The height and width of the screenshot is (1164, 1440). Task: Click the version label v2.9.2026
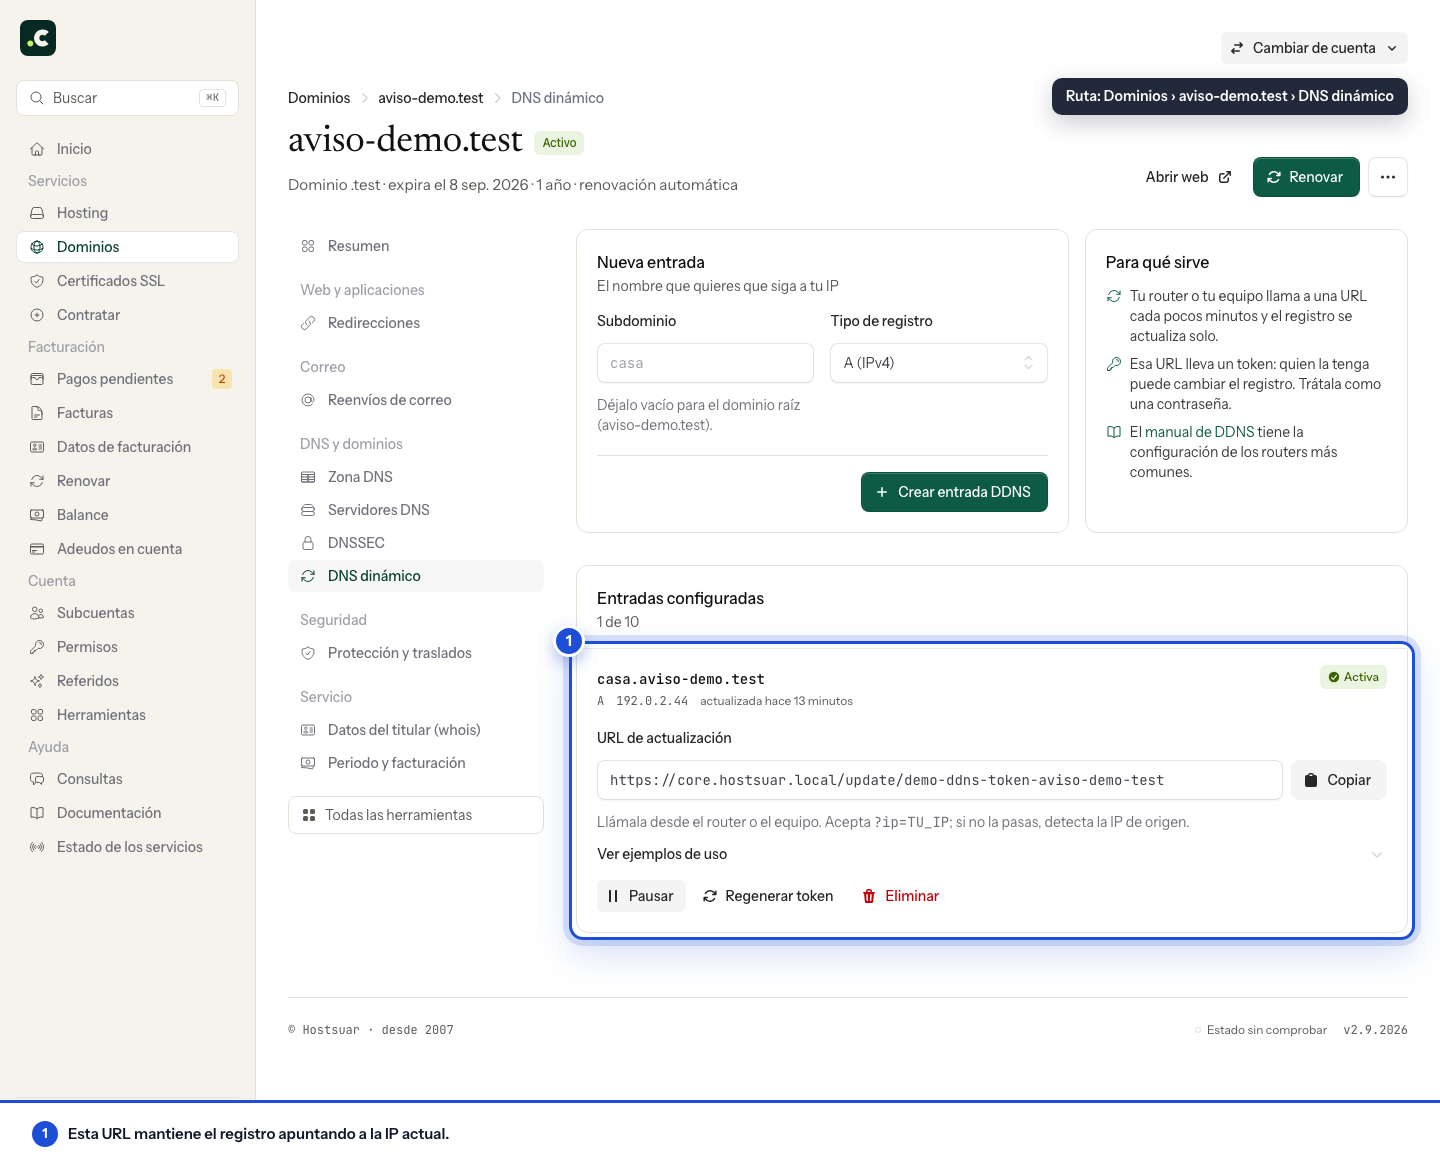pos(1375,1030)
